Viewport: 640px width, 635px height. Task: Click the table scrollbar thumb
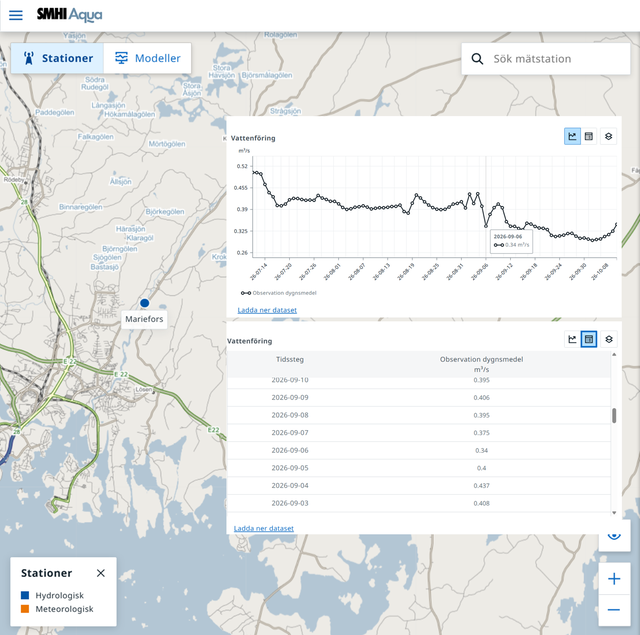coord(614,415)
